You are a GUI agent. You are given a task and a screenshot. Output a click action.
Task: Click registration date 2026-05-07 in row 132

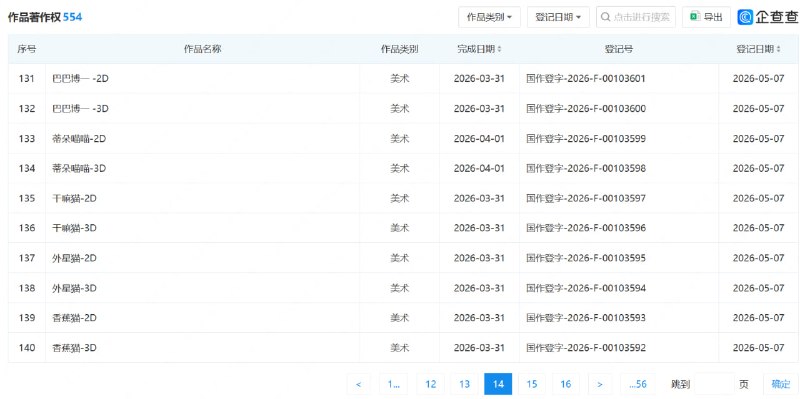(x=759, y=109)
